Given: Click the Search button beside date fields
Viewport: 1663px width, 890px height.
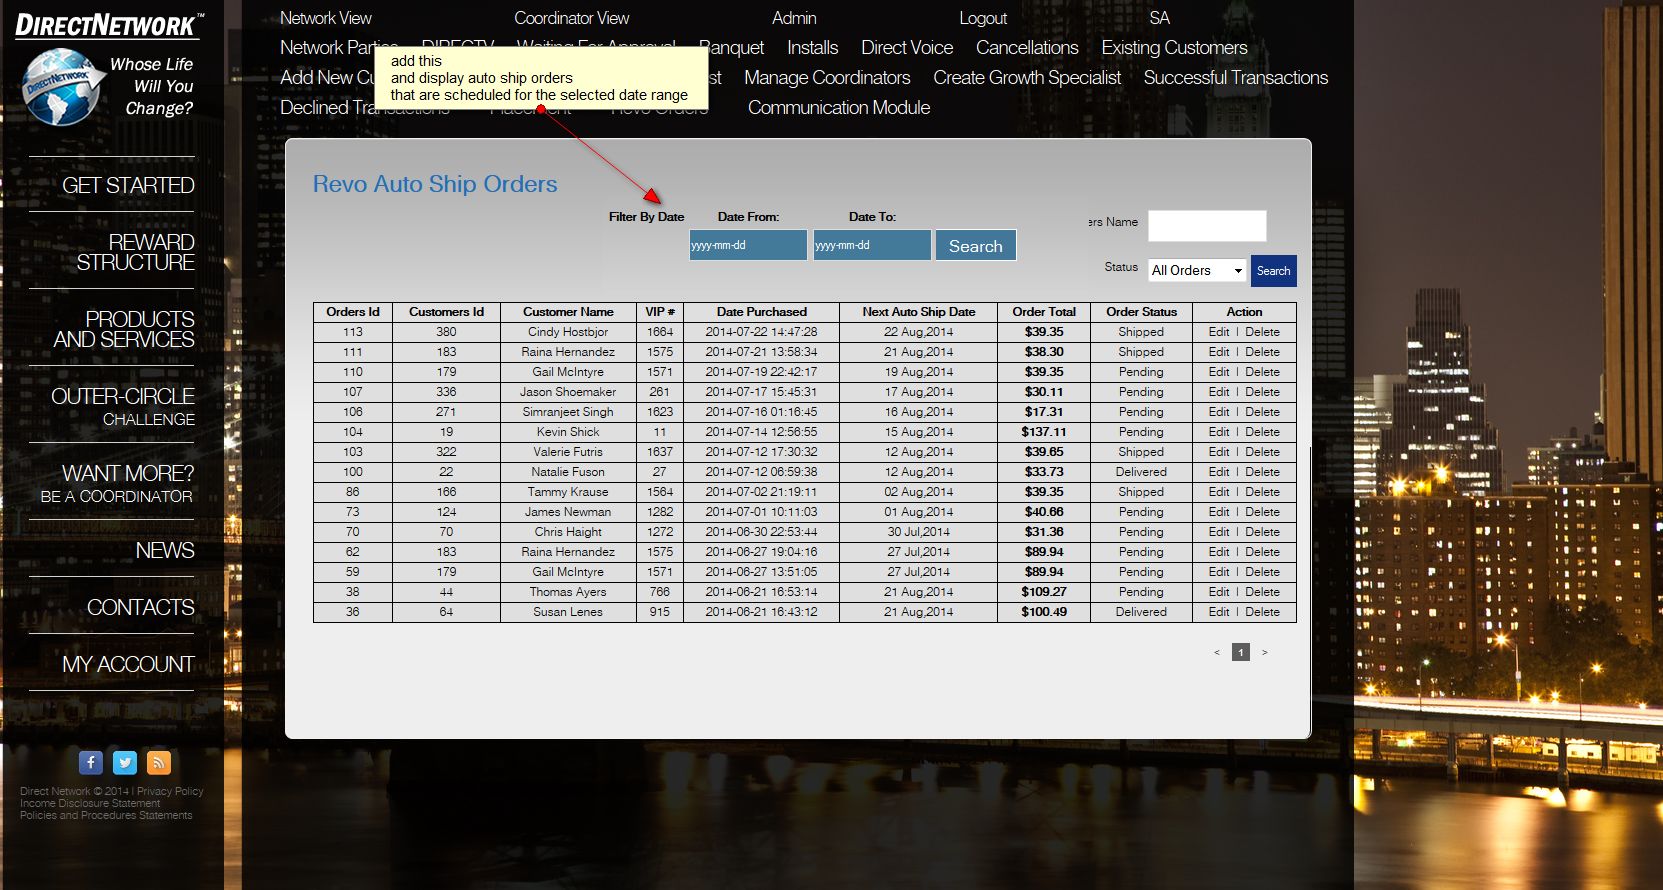Looking at the screenshot, I should [x=976, y=245].
